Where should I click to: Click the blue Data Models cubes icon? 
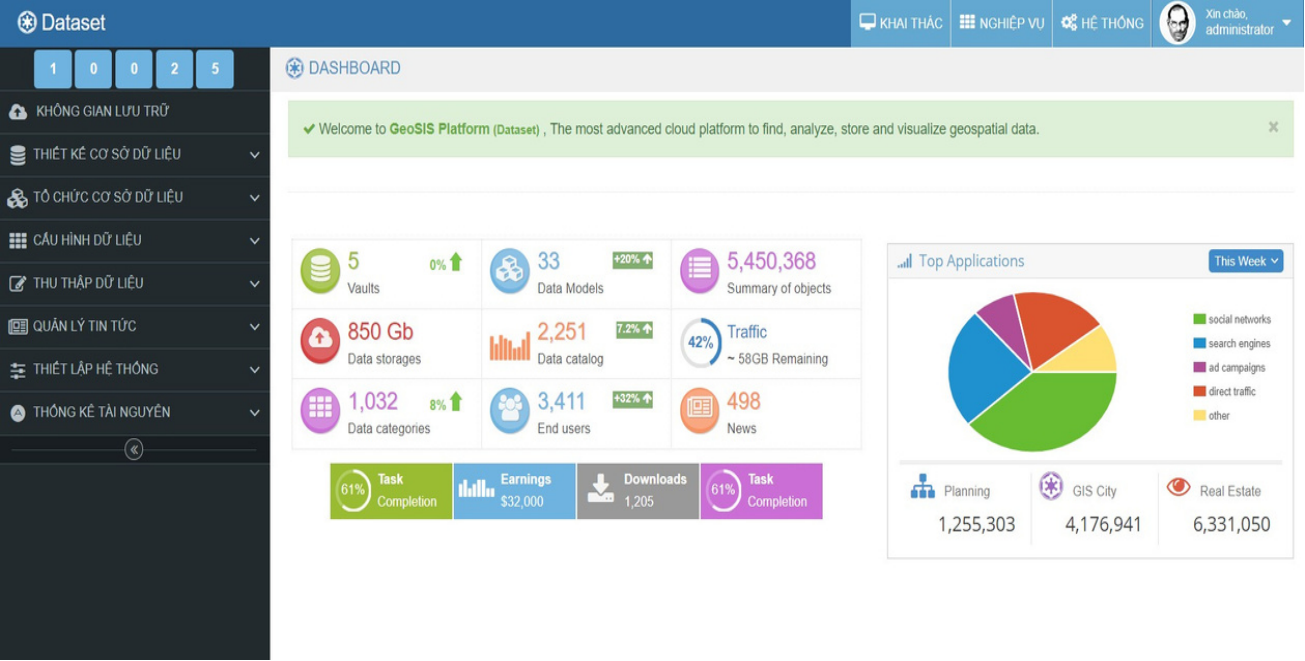tap(510, 272)
